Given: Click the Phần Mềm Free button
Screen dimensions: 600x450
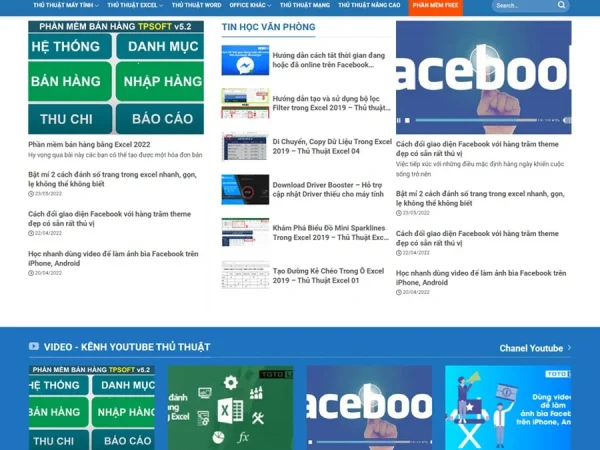Looking at the screenshot, I should pyautogui.click(x=435, y=5).
